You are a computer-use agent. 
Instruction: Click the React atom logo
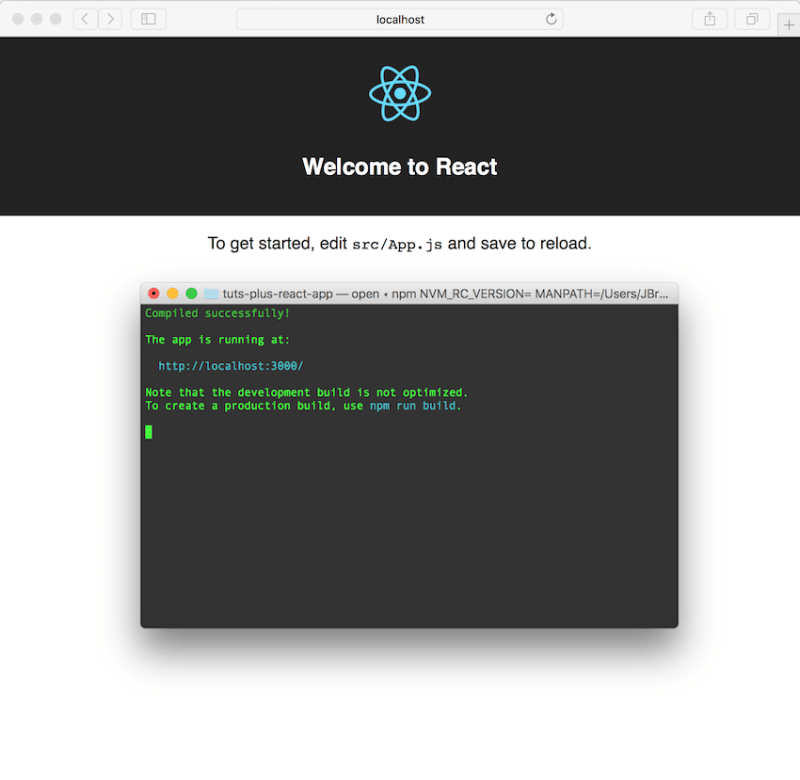400,93
